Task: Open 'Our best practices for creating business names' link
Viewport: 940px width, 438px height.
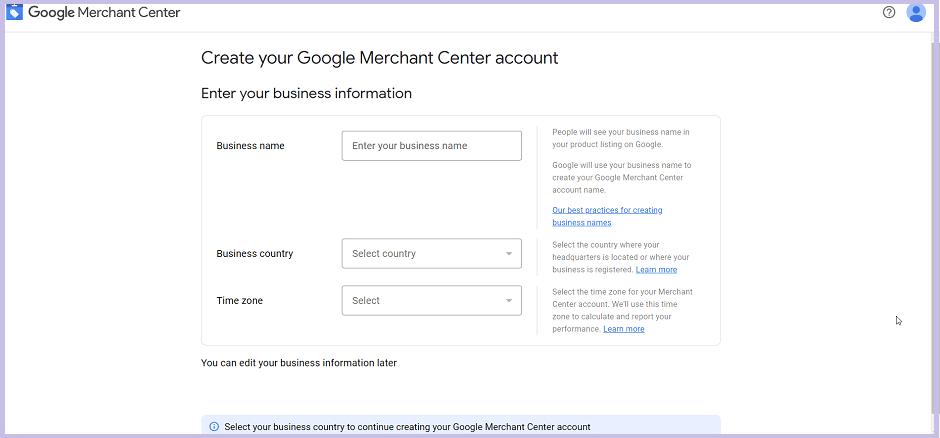Action: tap(607, 216)
